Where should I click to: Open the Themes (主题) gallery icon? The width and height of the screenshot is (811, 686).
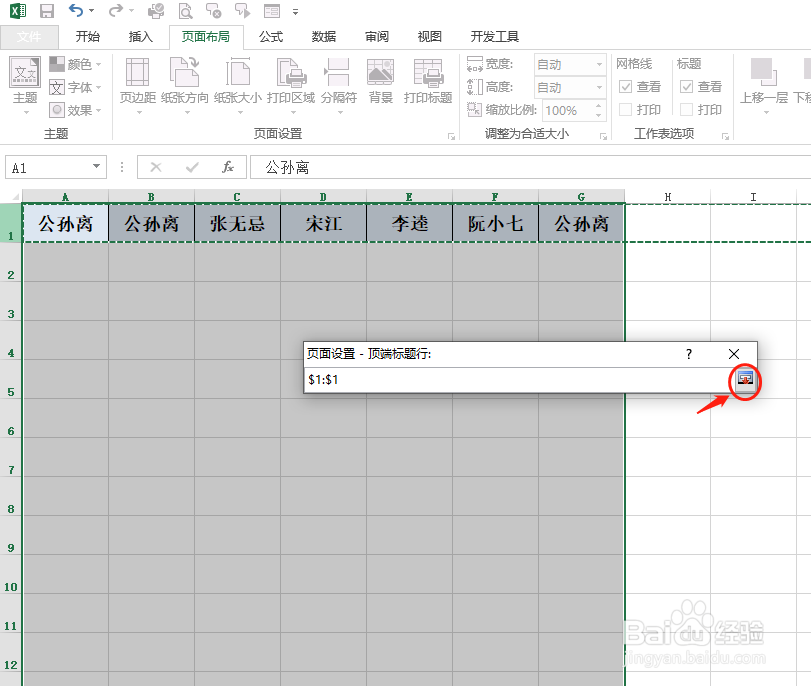[25, 72]
